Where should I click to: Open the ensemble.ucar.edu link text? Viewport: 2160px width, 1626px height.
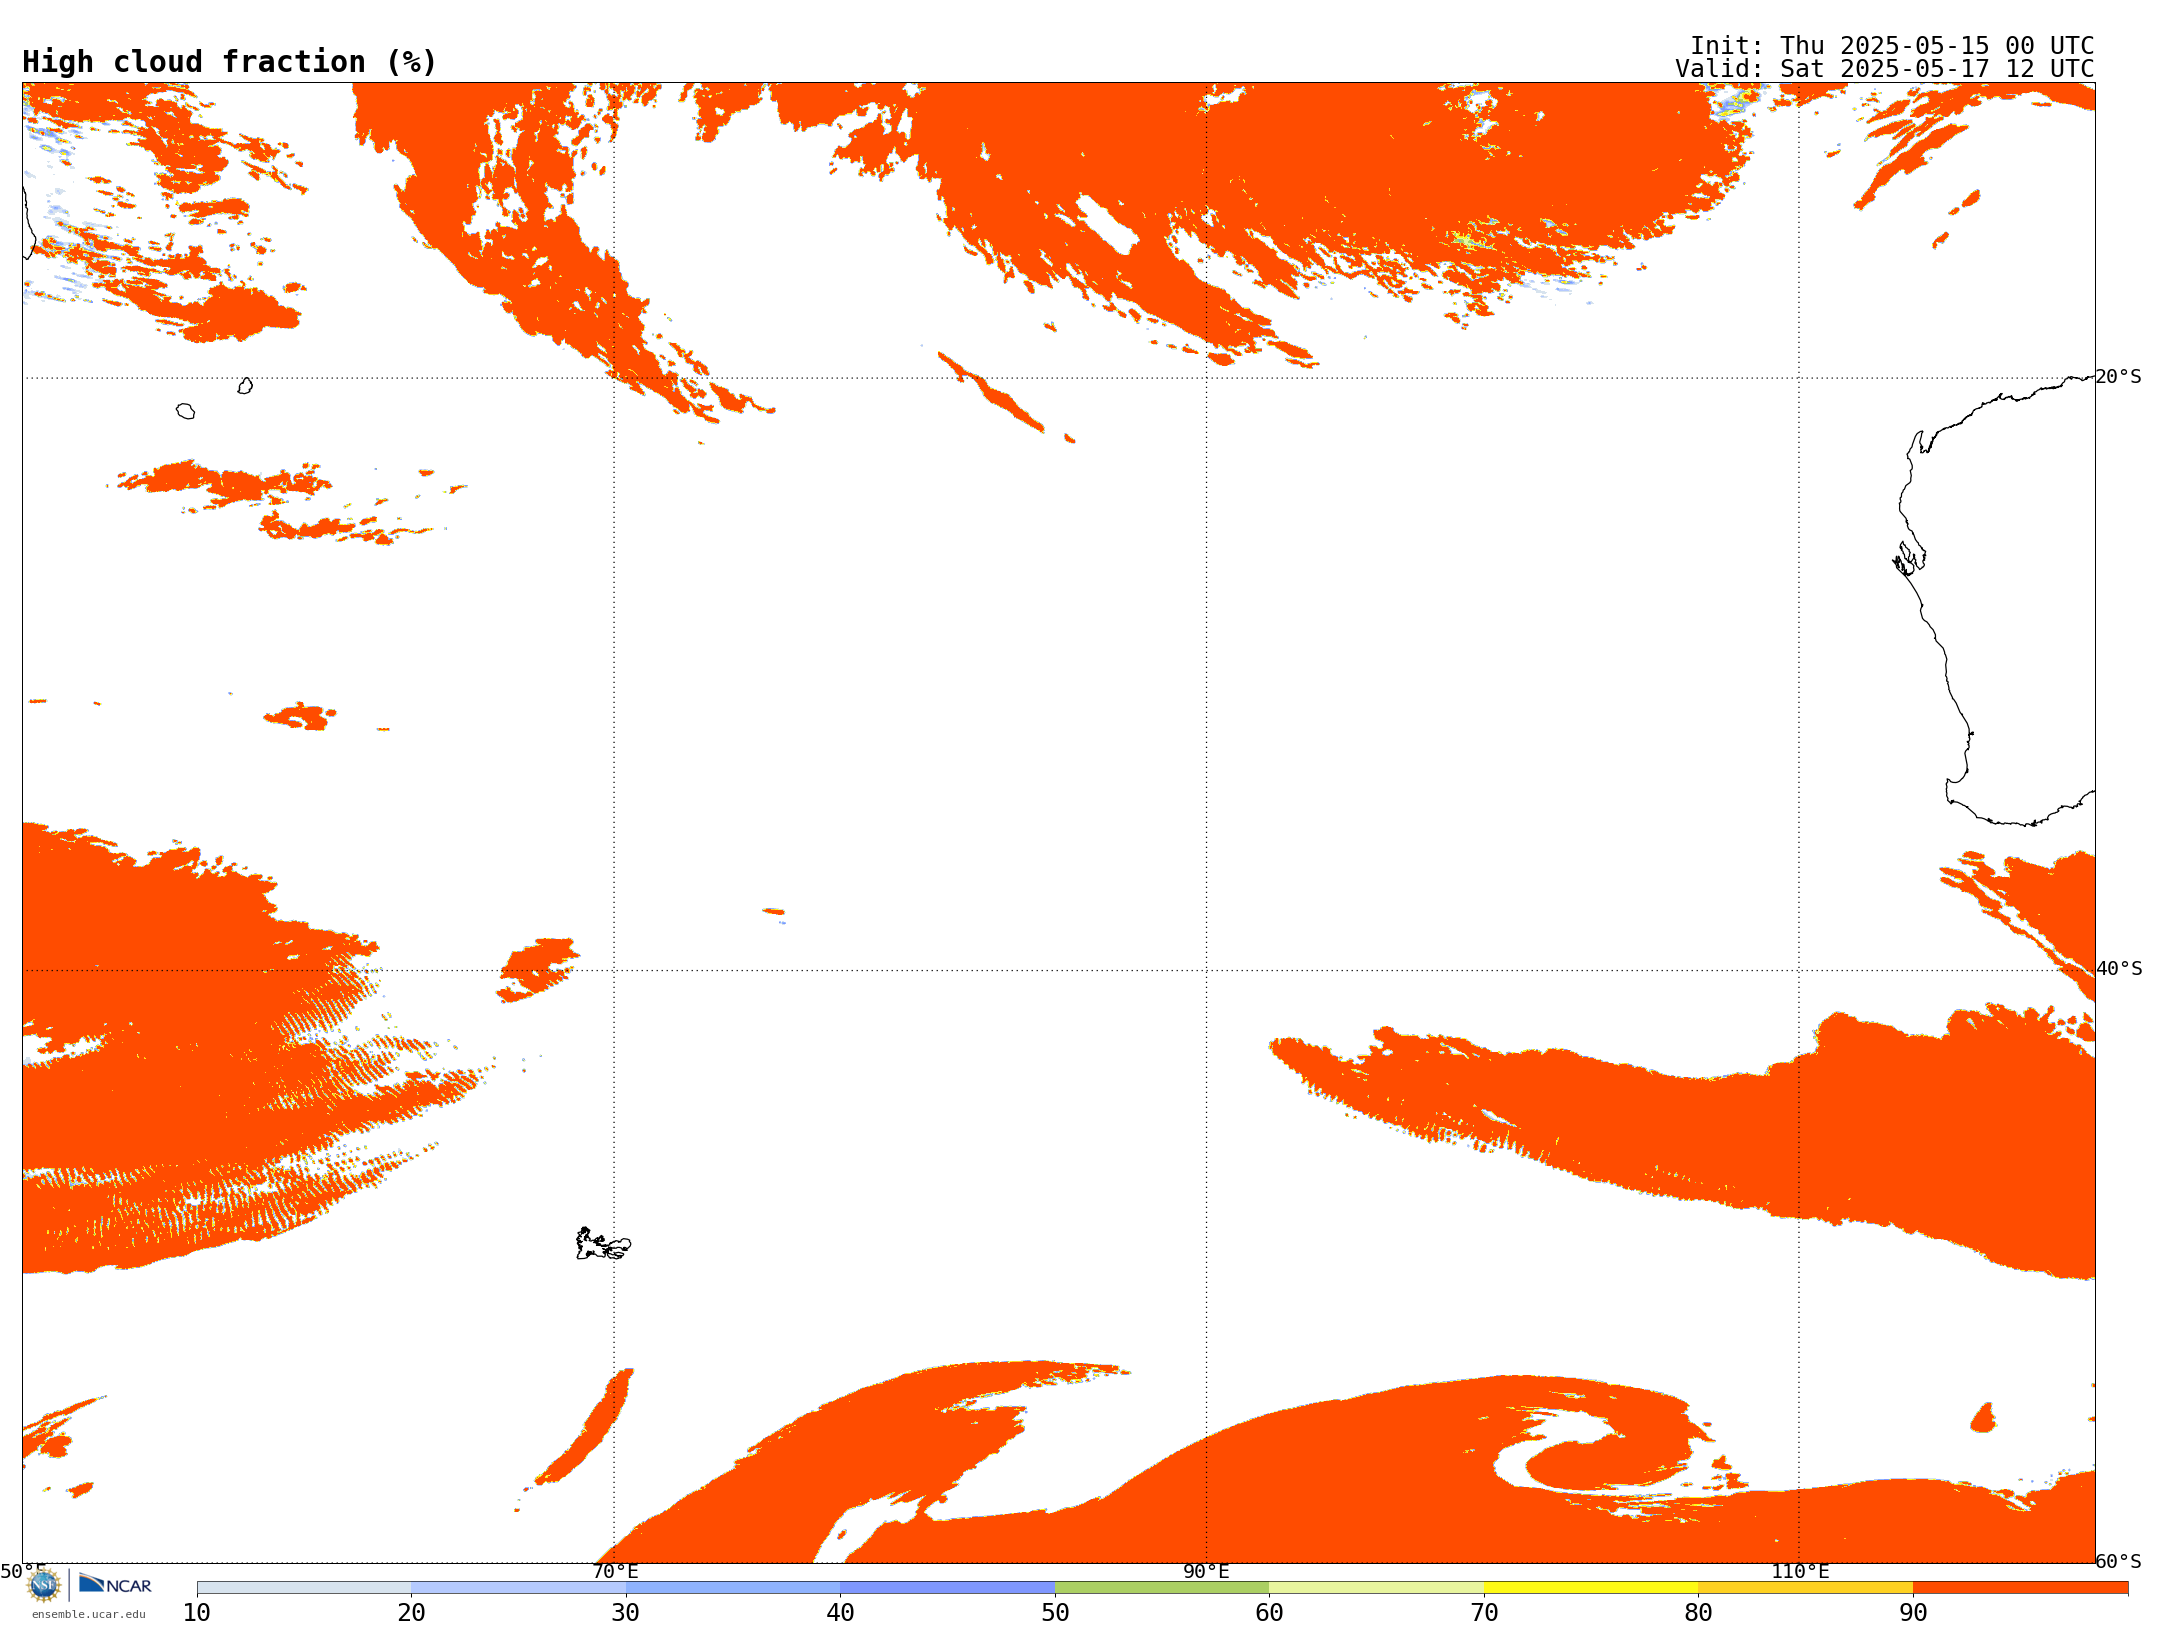(89, 1614)
